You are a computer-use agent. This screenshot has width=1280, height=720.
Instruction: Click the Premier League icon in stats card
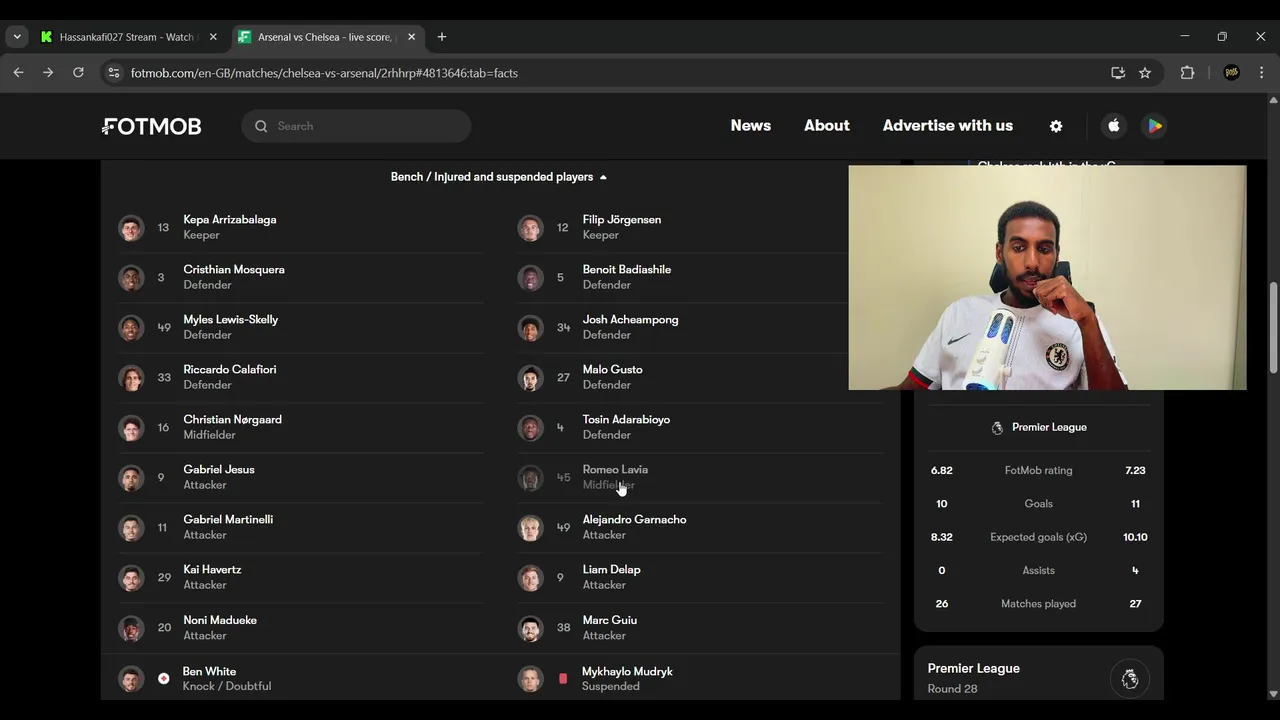[997, 428]
